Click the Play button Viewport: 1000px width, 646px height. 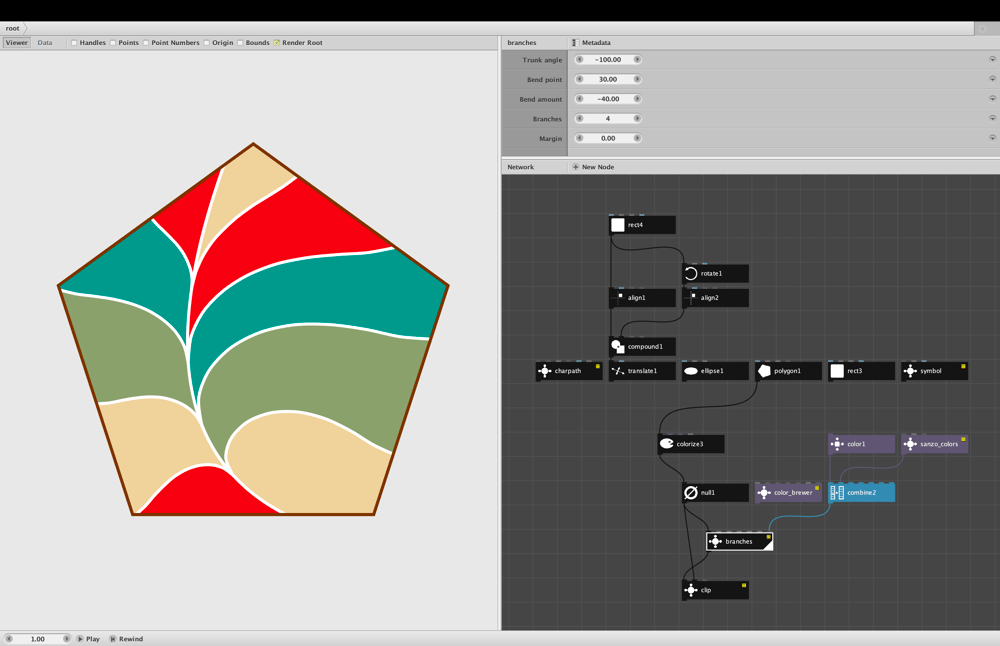[x=89, y=639]
